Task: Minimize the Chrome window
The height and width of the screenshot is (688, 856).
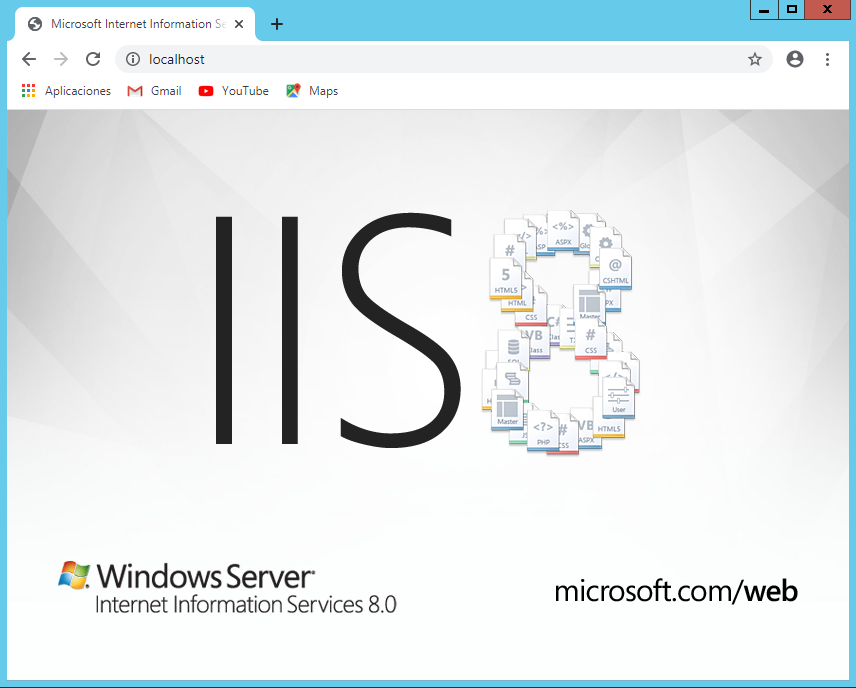Action: tap(764, 10)
